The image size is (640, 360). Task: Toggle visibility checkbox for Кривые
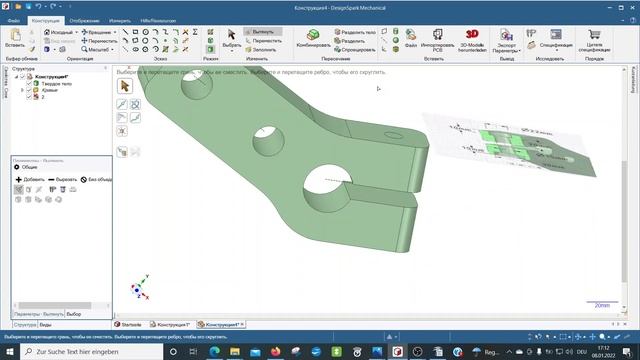pos(29,90)
